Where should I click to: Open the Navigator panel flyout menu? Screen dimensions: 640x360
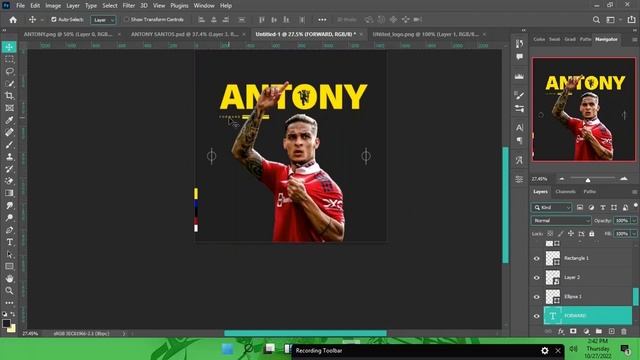(634, 40)
